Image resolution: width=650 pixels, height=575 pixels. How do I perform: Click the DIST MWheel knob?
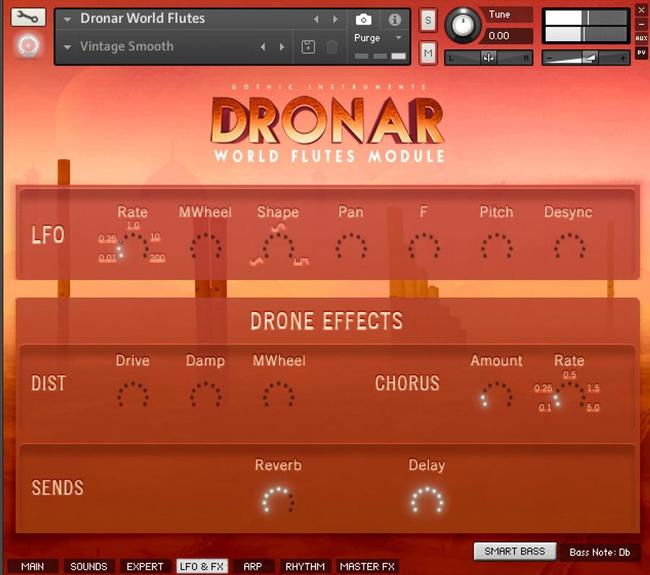tap(278, 394)
